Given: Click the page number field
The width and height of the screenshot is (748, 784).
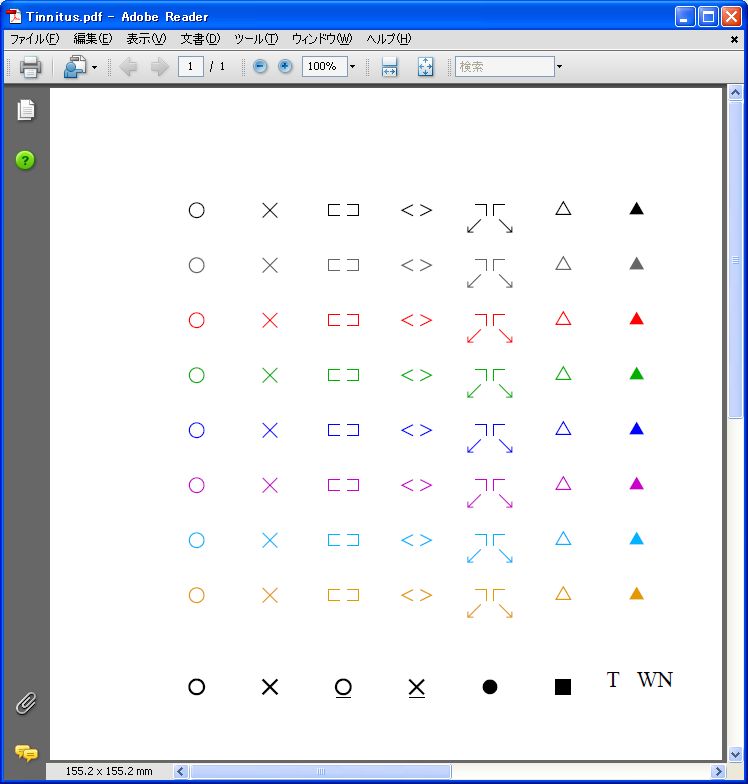Looking at the screenshot, I should (x=190, y=66).
